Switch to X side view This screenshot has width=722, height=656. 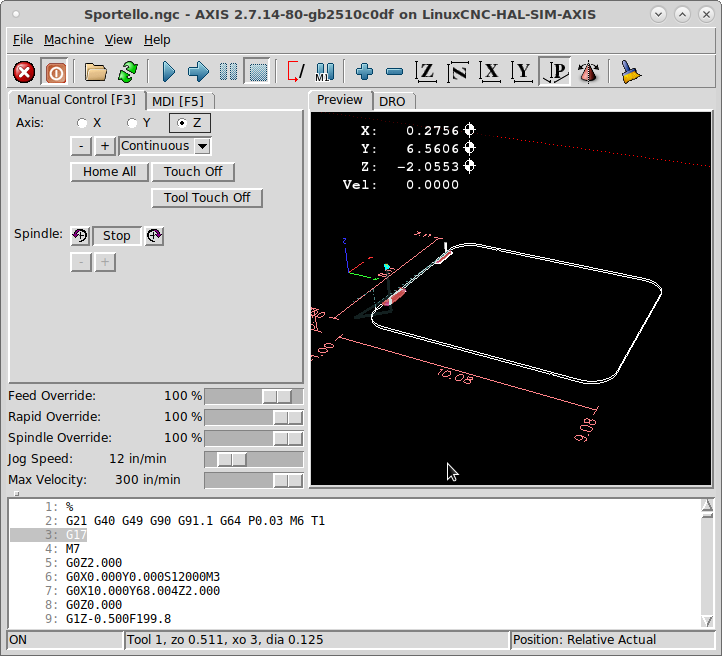coord(490,72)
